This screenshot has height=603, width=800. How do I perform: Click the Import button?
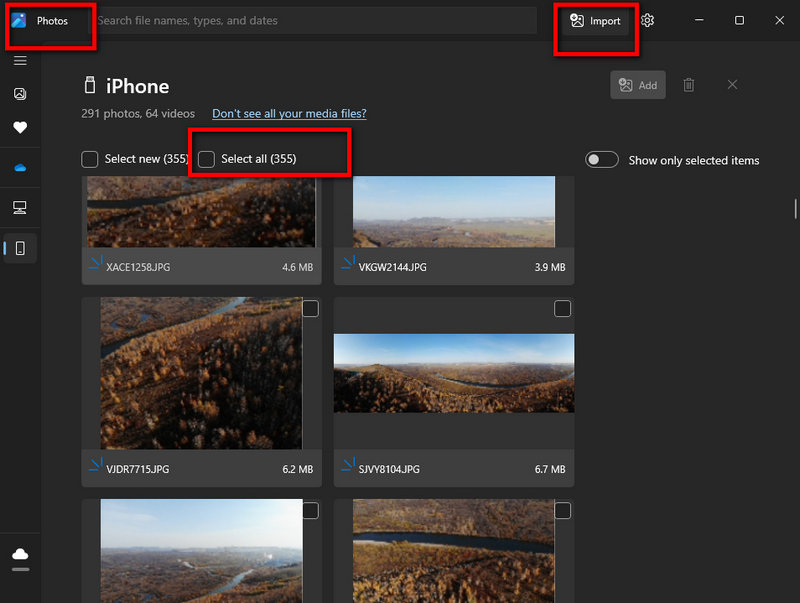tap(595, 21)
